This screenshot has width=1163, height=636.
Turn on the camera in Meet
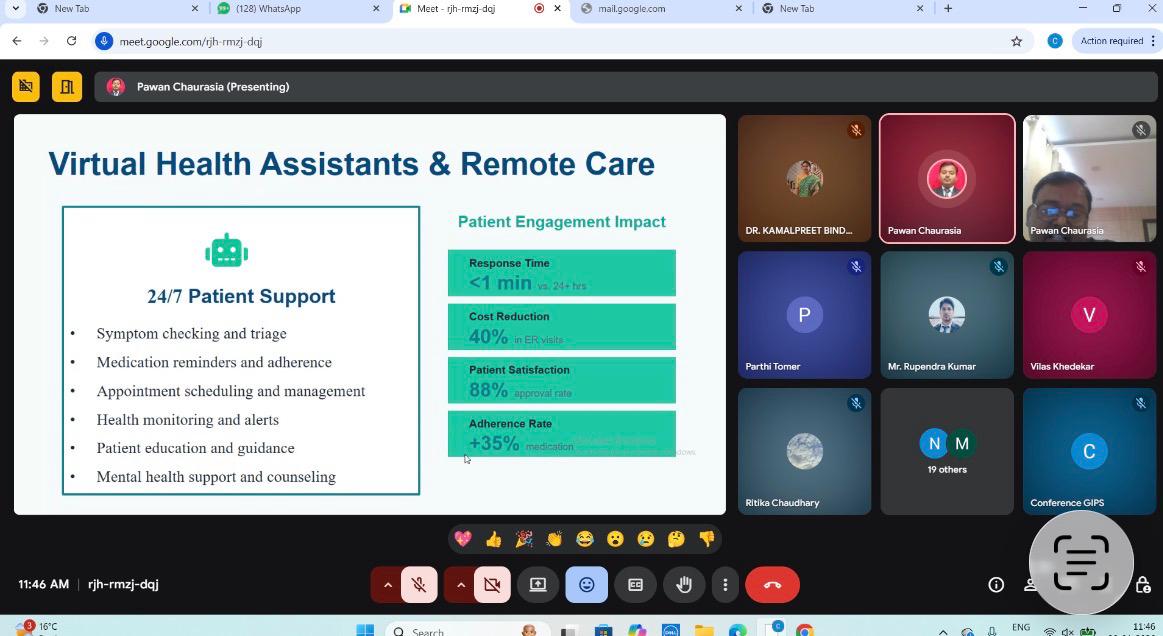coord(492,585)
